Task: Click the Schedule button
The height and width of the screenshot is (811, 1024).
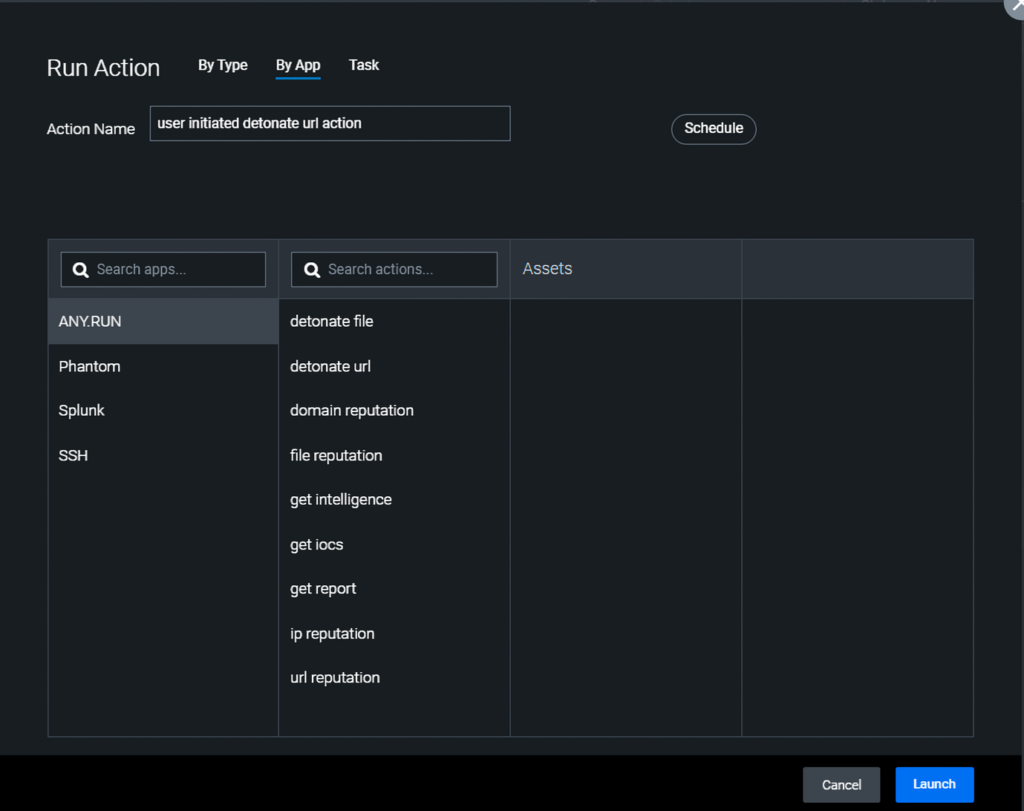Action: pyautogui.click(x=713, y=129)
